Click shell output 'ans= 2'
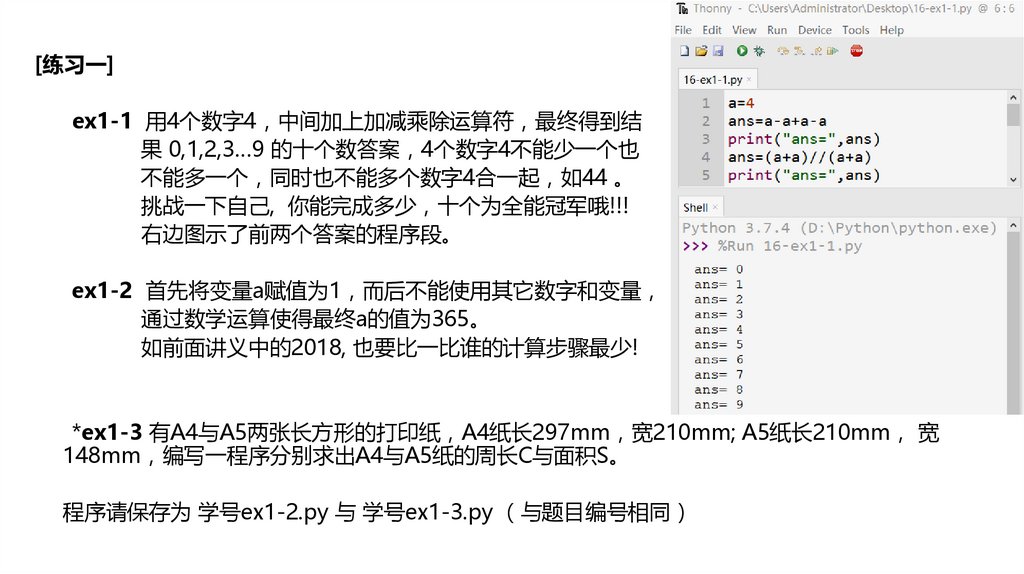 [x=718, y=300]
